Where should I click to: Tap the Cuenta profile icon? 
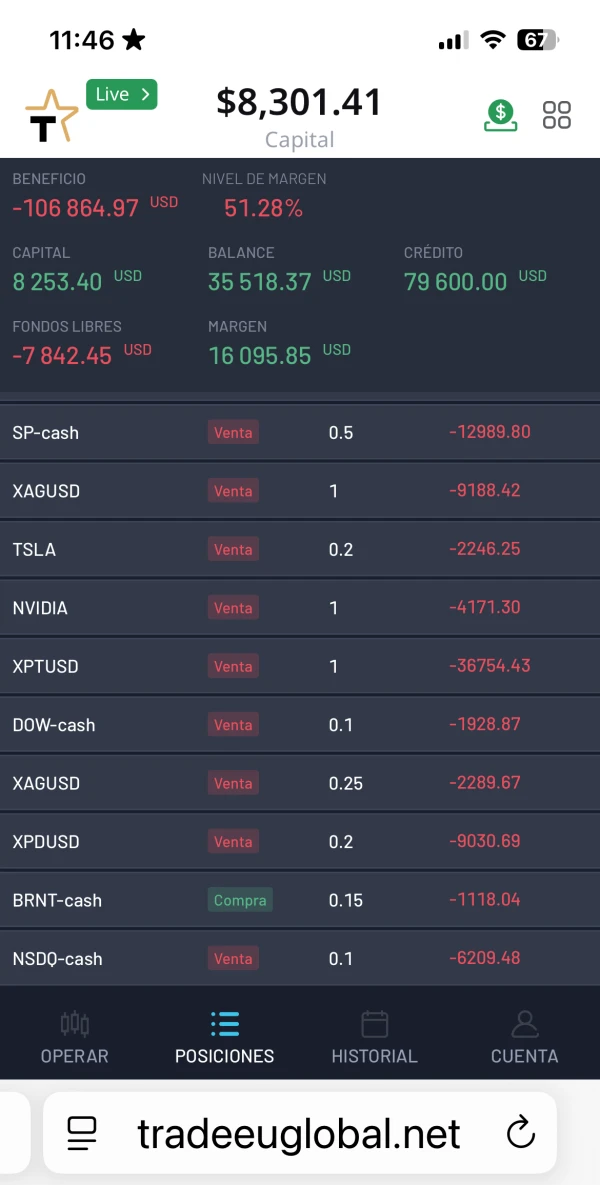tap(524, 1023)
